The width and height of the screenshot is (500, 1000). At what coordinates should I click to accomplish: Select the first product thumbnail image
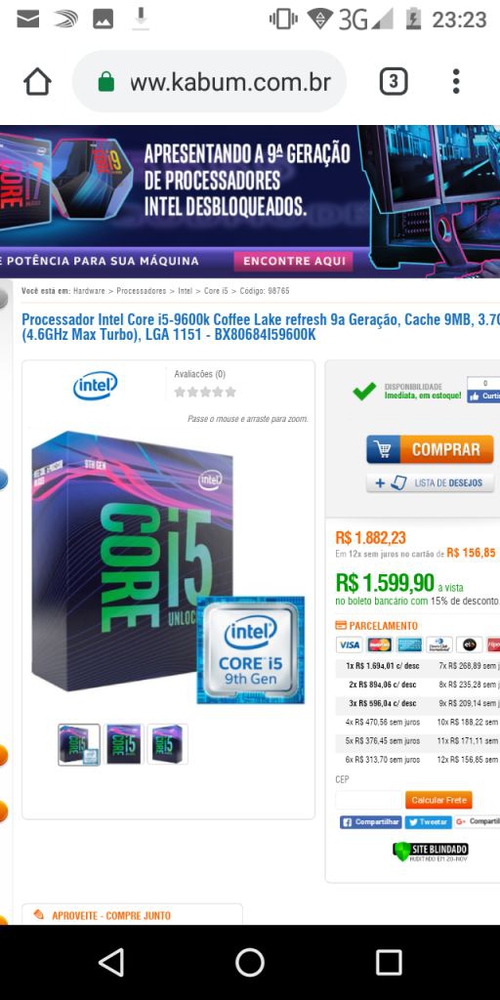[79, 744]
